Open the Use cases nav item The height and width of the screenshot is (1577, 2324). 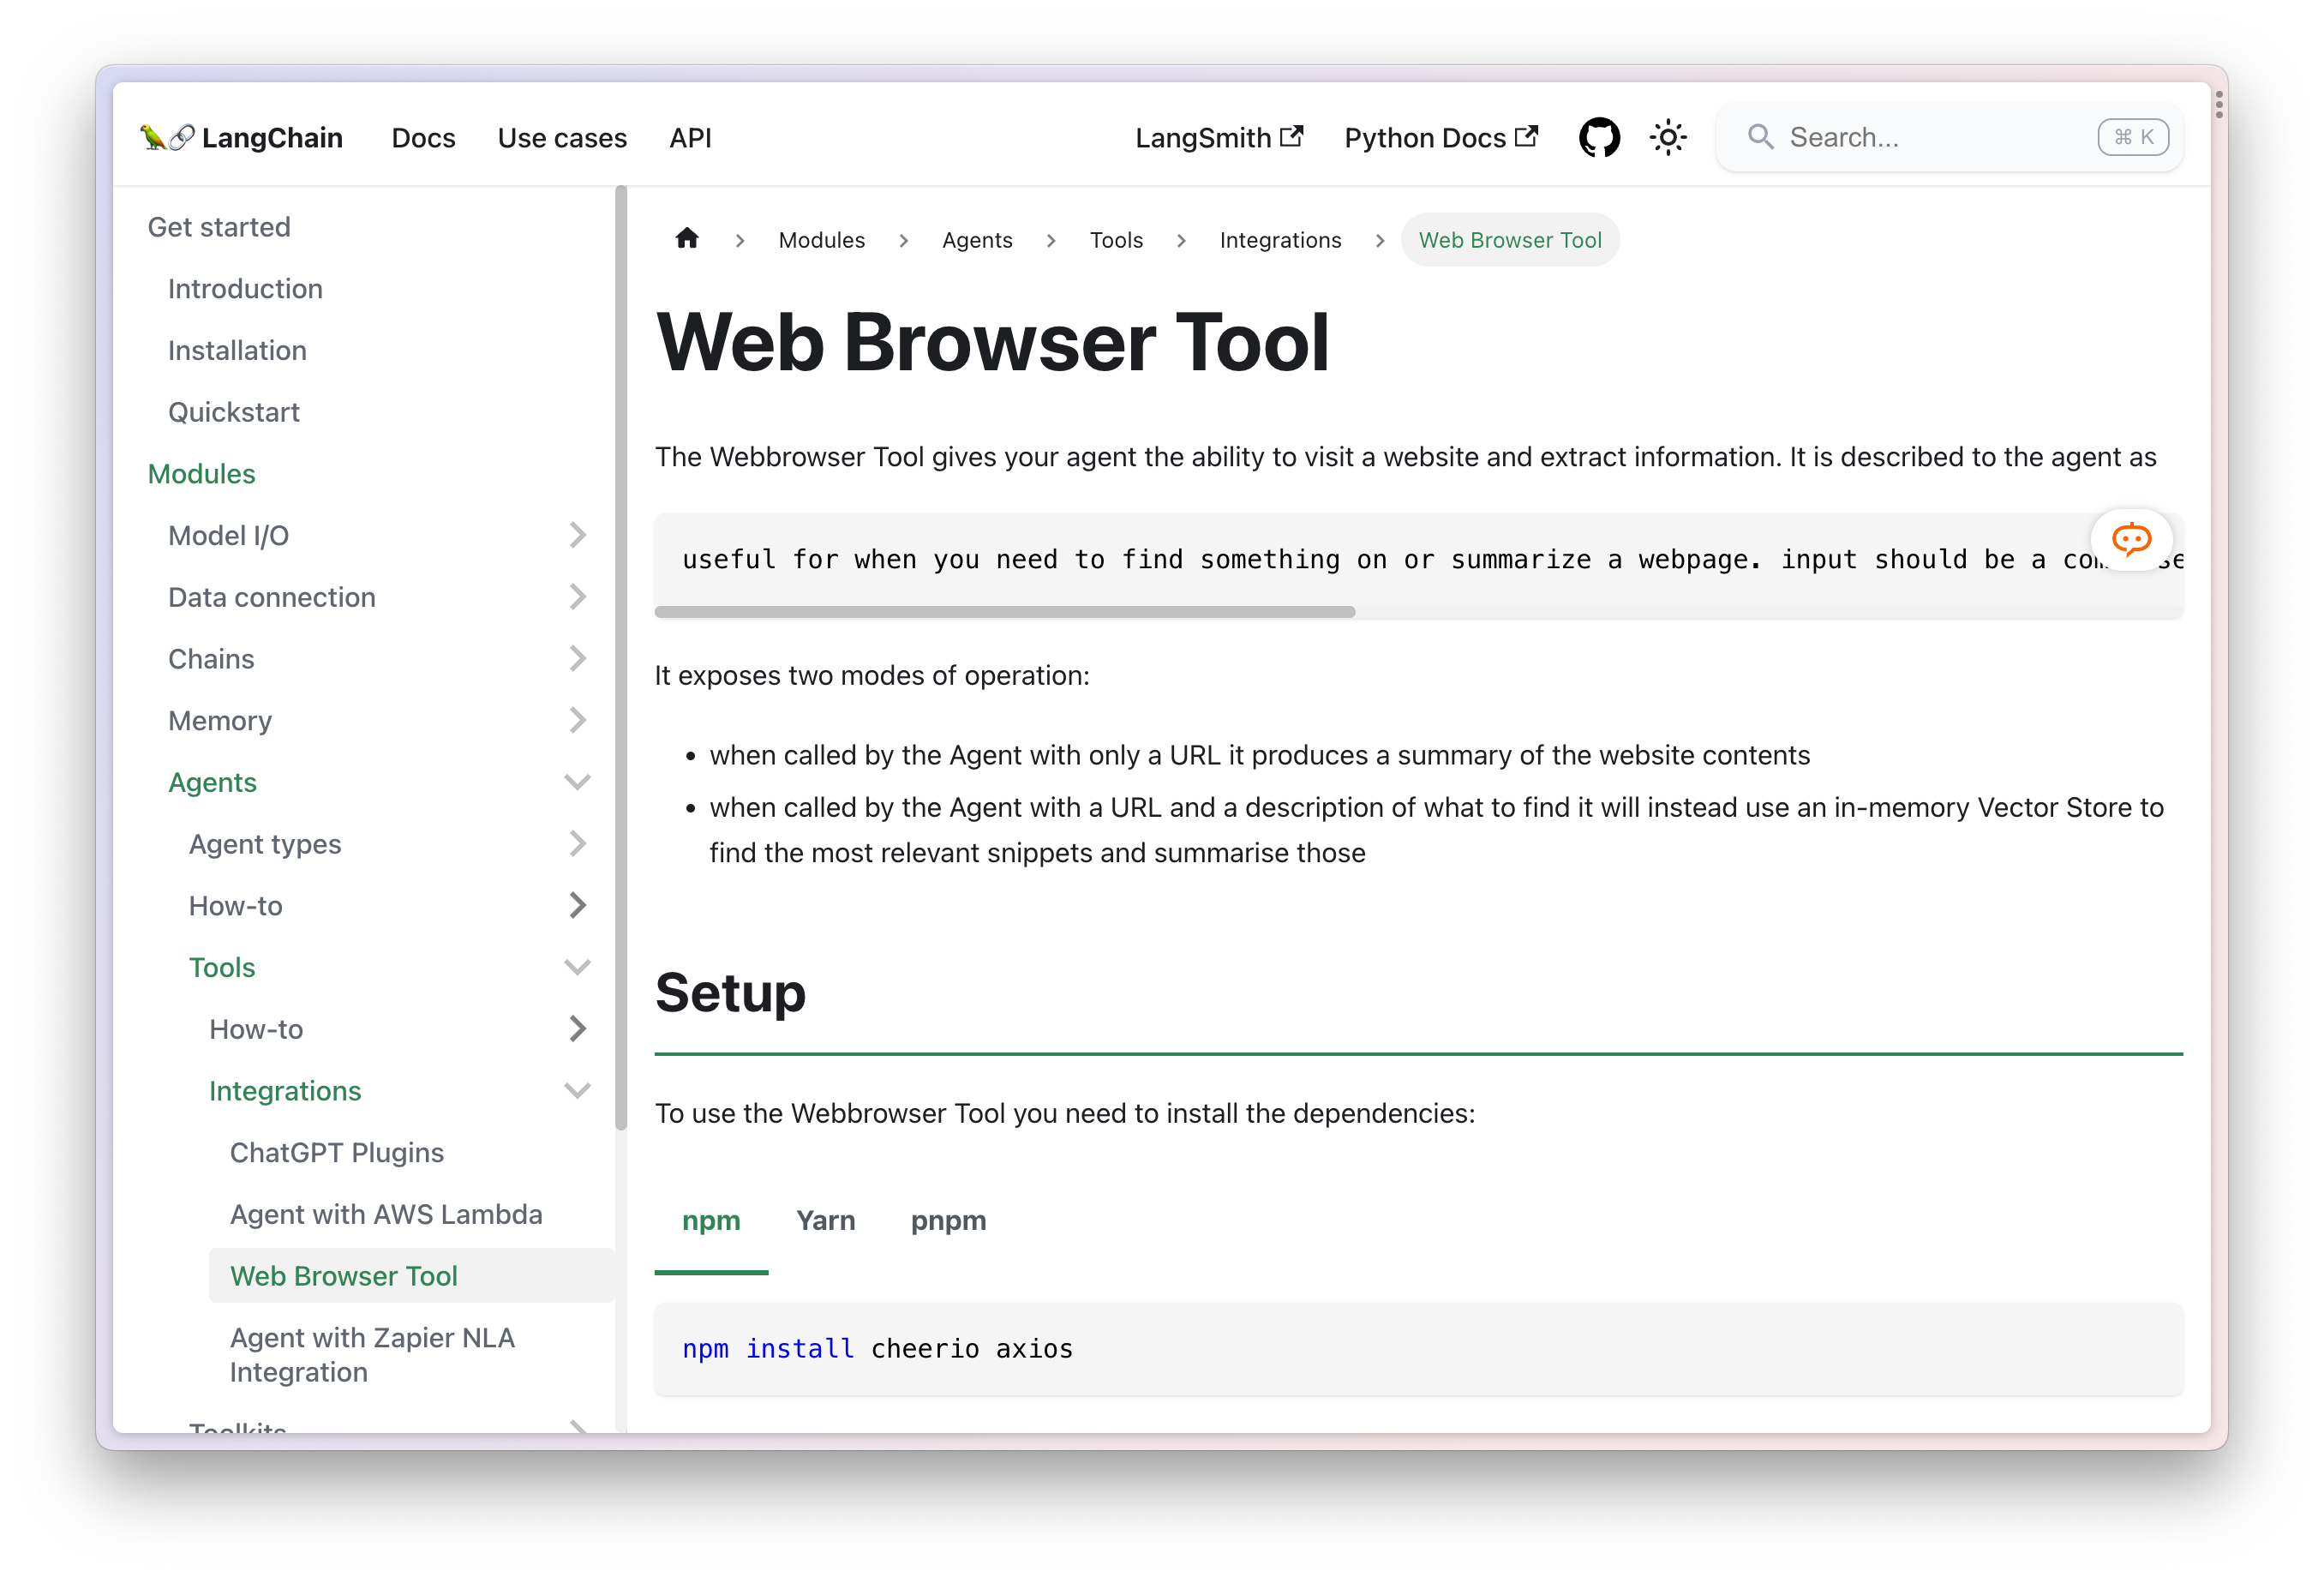pyautogui.click(x=562, y=138)
